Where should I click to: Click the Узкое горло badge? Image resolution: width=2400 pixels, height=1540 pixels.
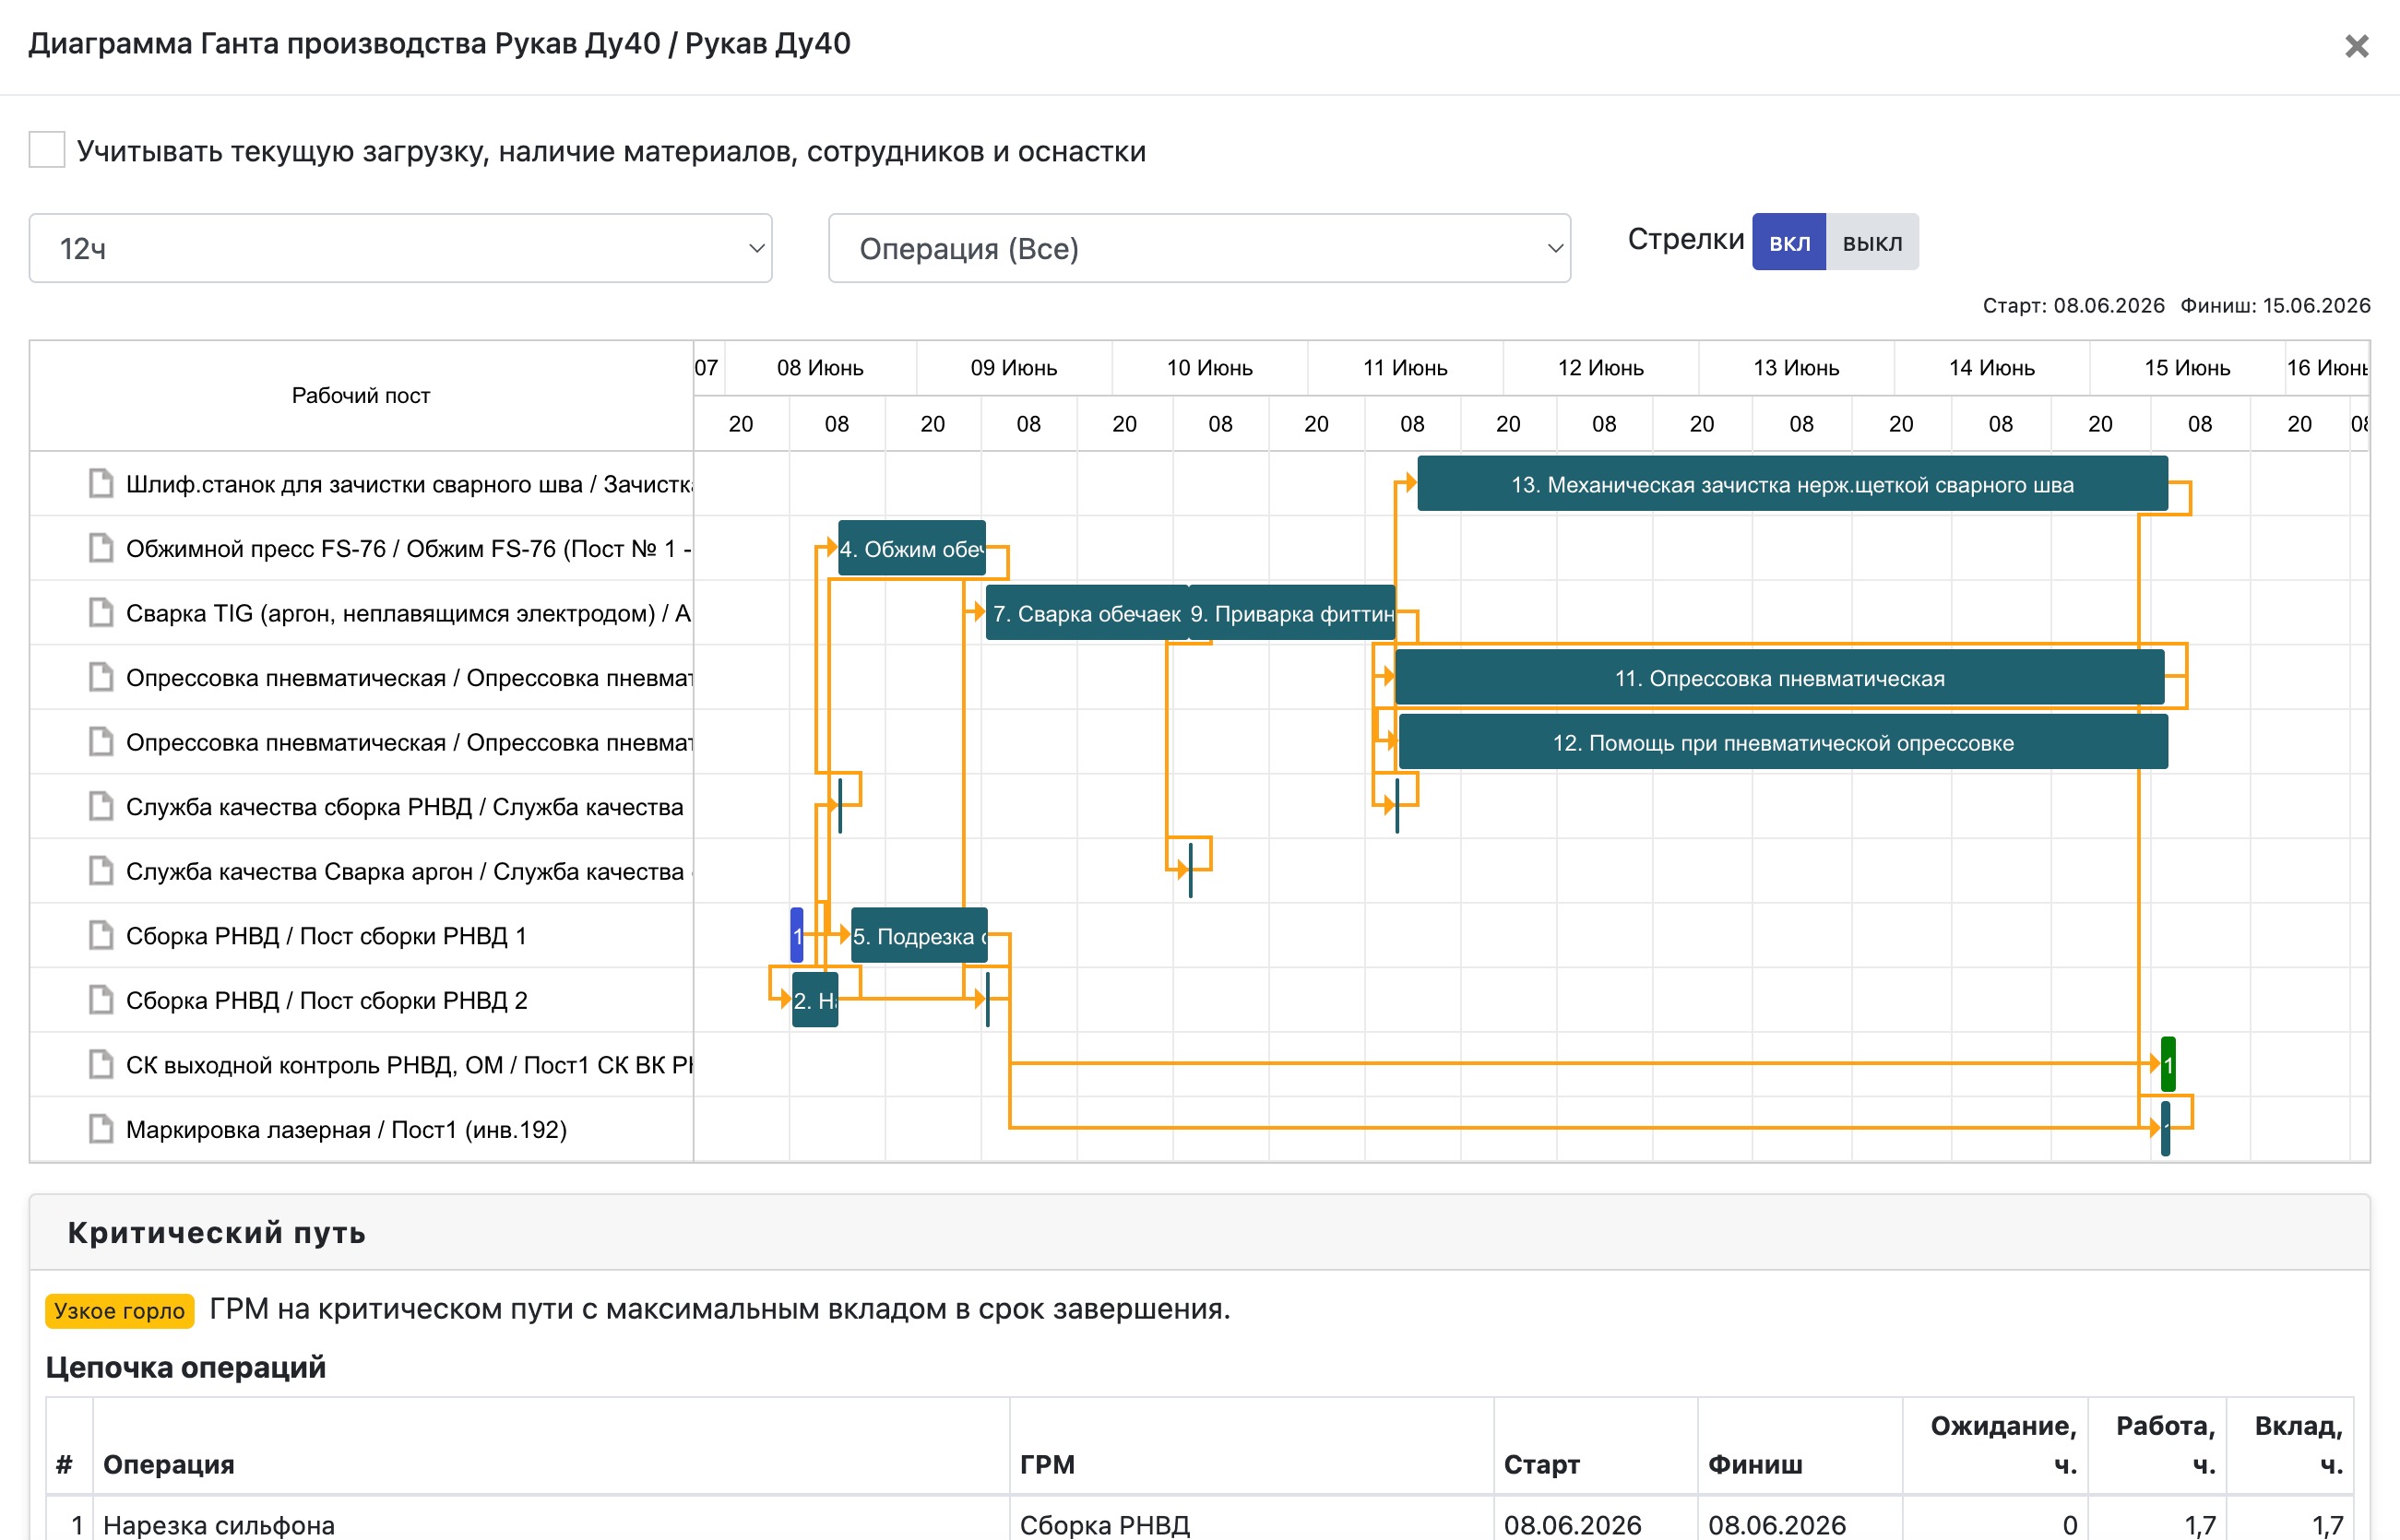click(x=119, y=1310)
